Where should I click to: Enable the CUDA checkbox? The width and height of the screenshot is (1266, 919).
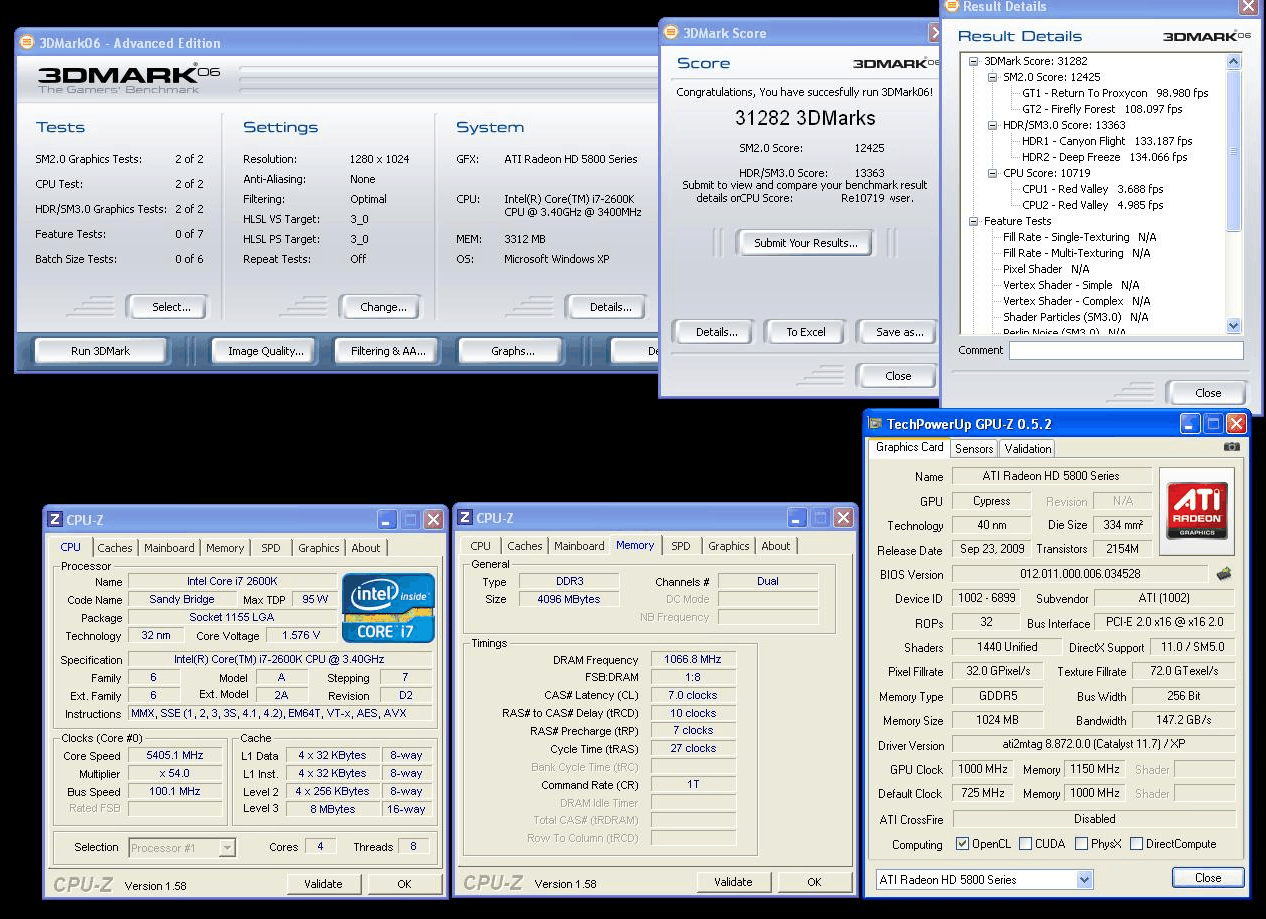(1025, 844)
